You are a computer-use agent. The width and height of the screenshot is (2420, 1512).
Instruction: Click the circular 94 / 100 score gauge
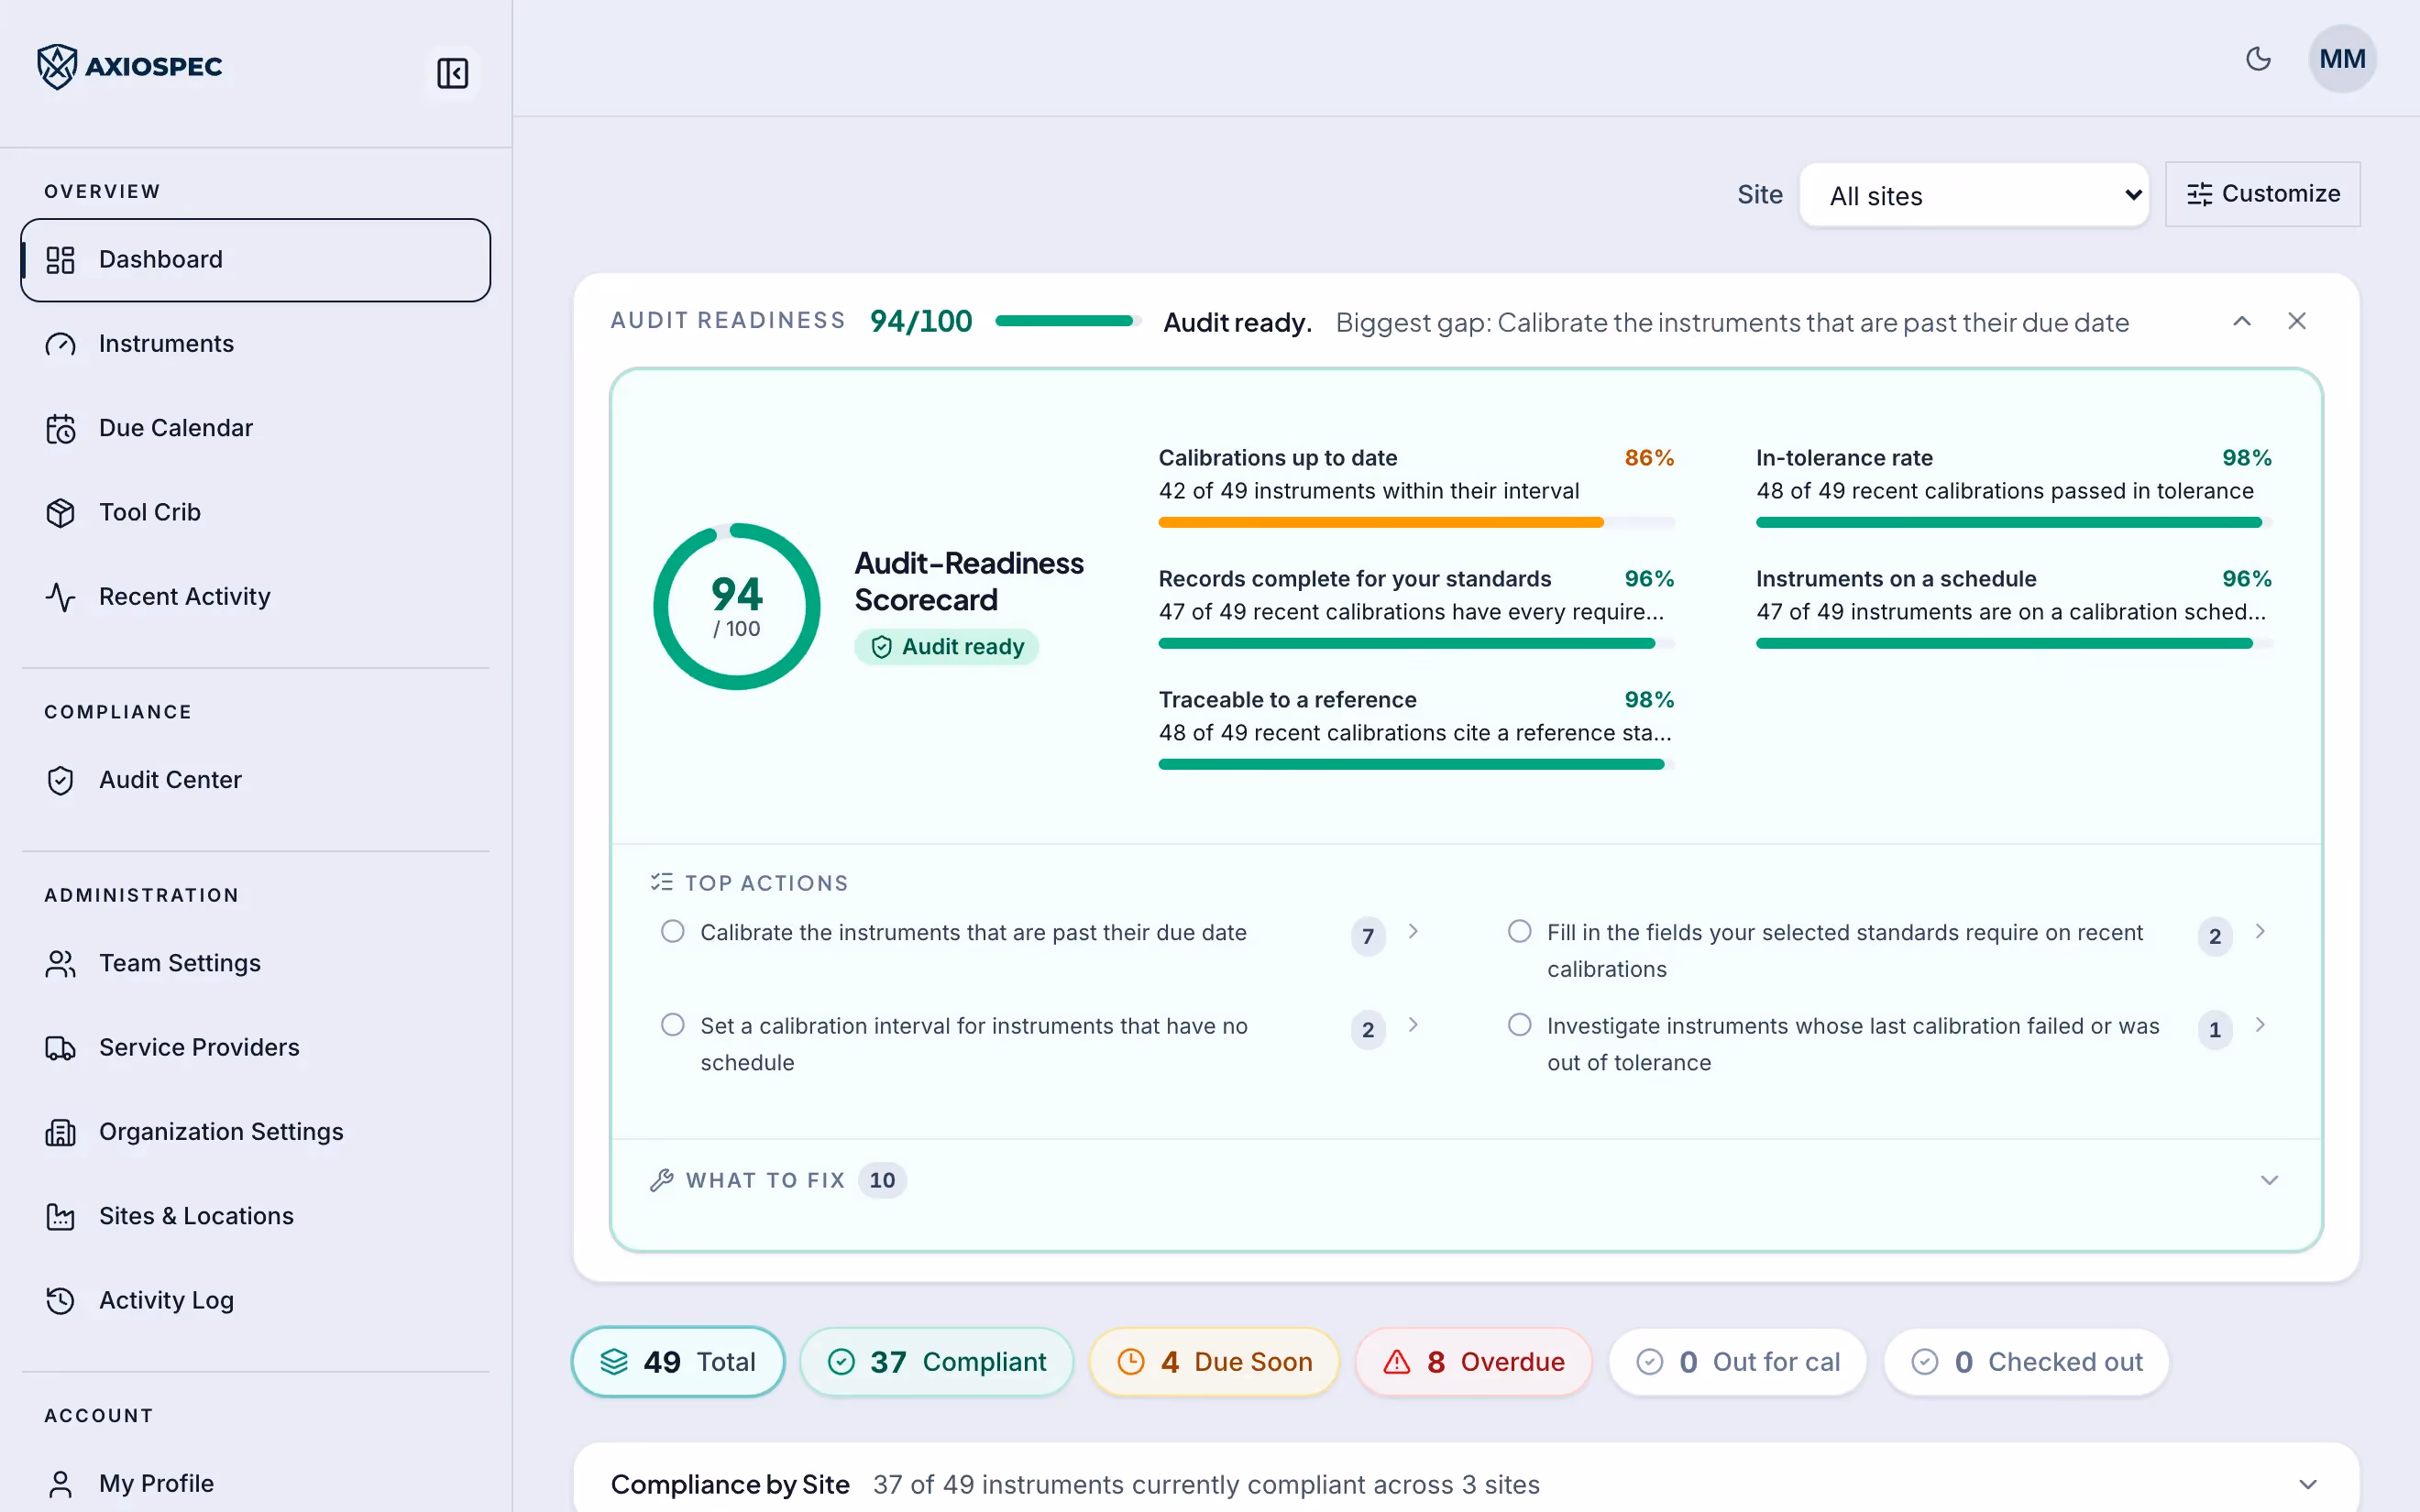(737, 606)
